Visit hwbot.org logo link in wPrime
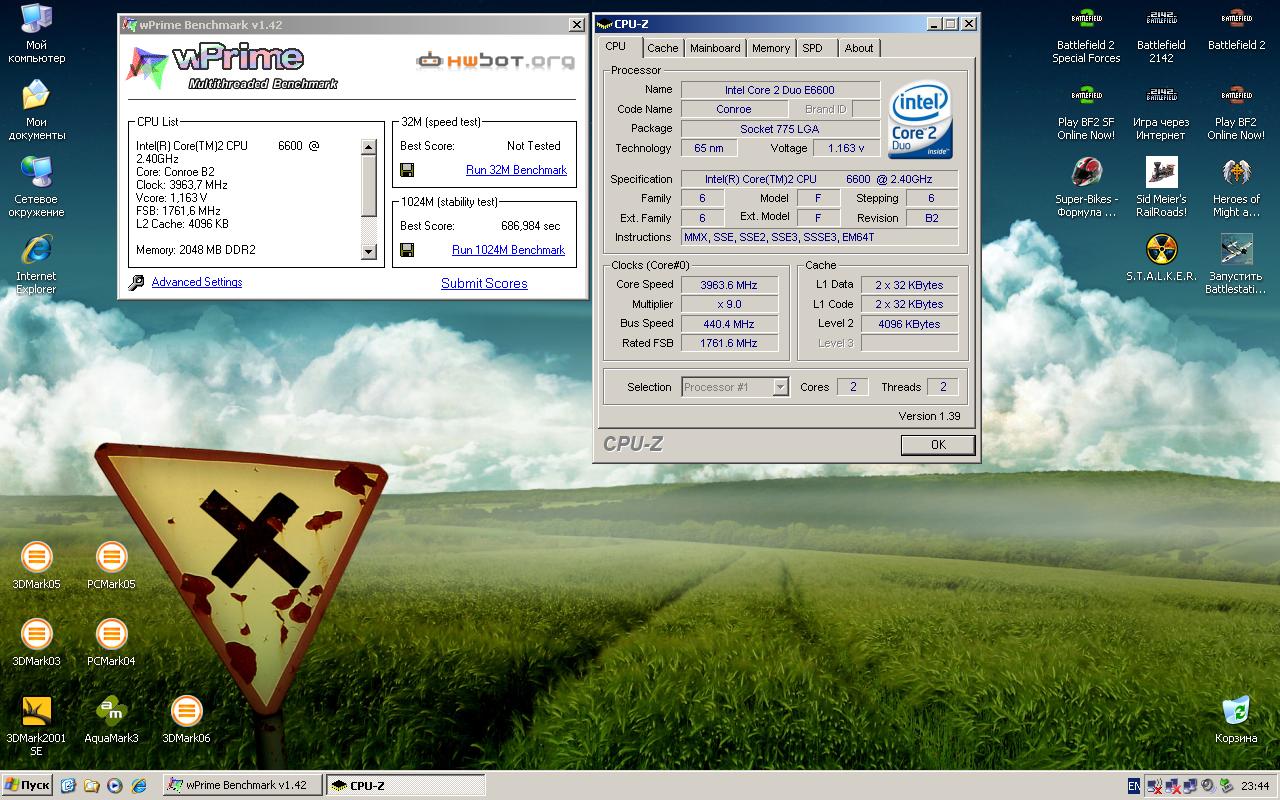Screen dimensions: 1280x800 pos(496,61)
